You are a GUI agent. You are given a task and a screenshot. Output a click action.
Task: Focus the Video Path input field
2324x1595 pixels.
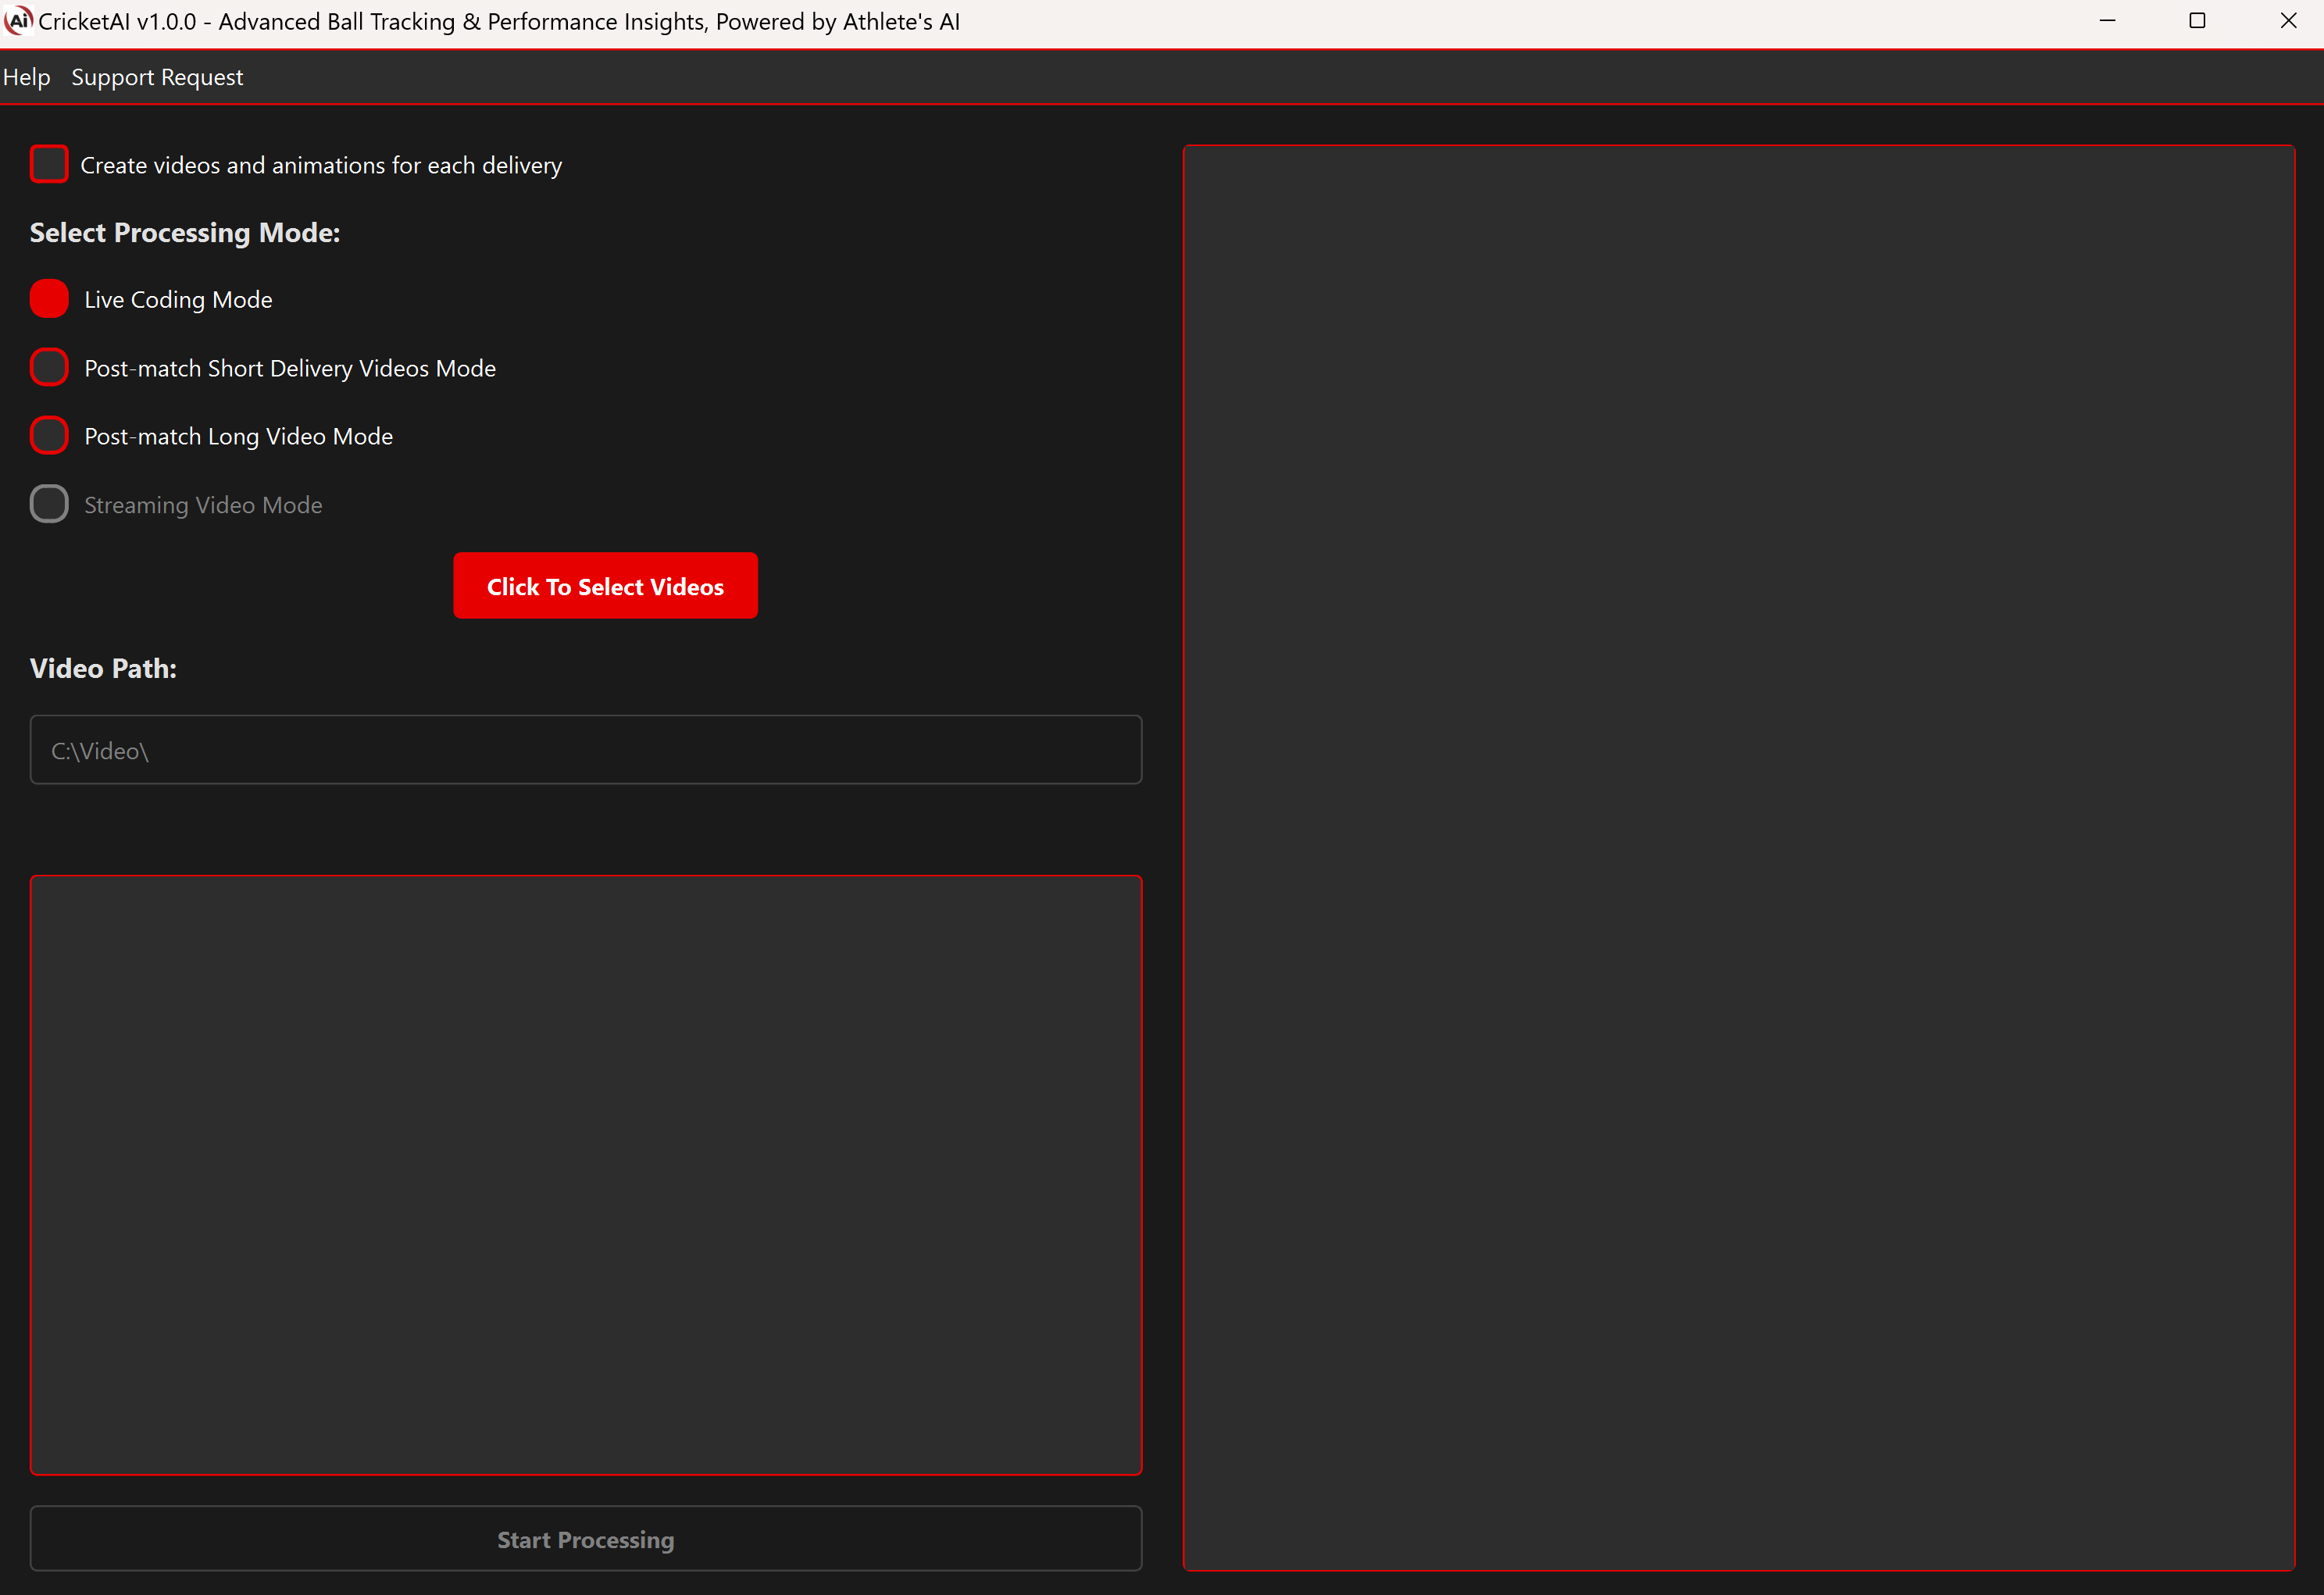coord(586,750)
